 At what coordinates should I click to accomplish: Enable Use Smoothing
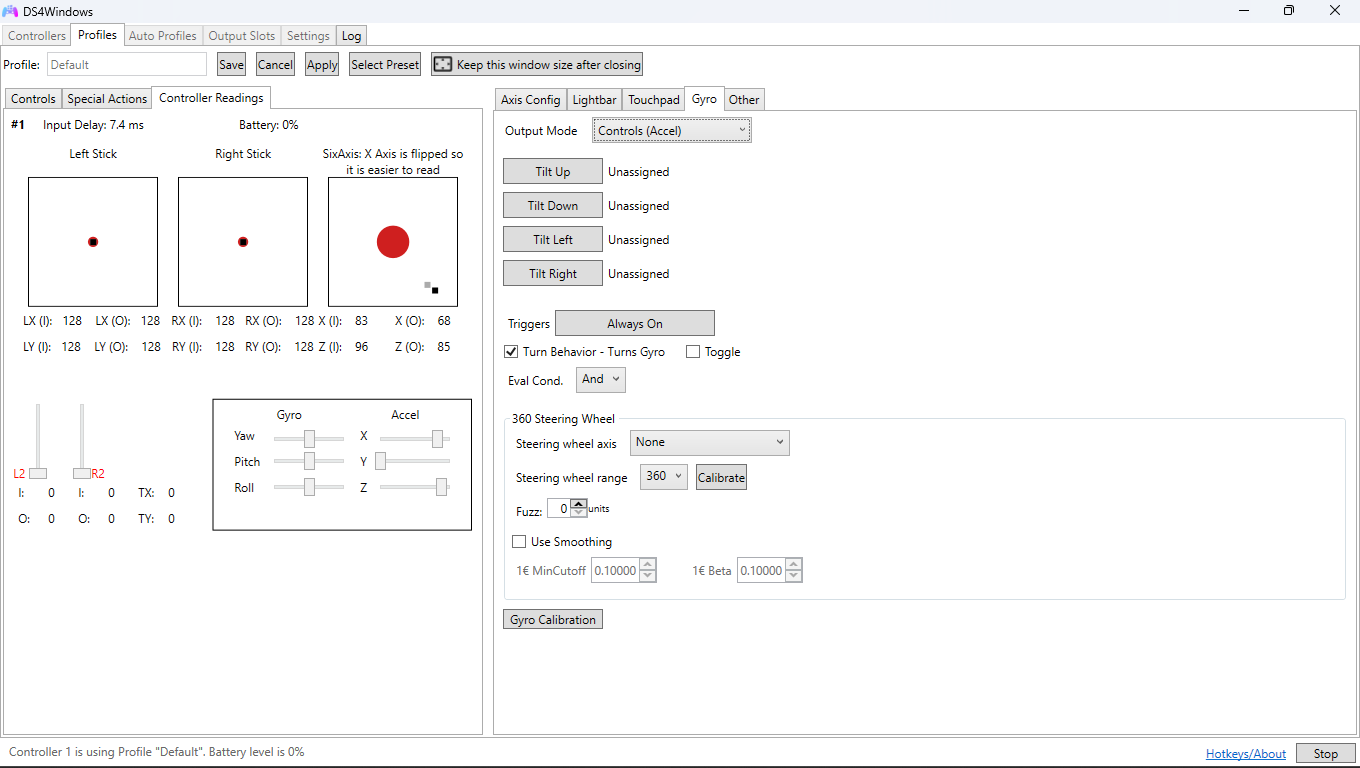click(519, 541)
